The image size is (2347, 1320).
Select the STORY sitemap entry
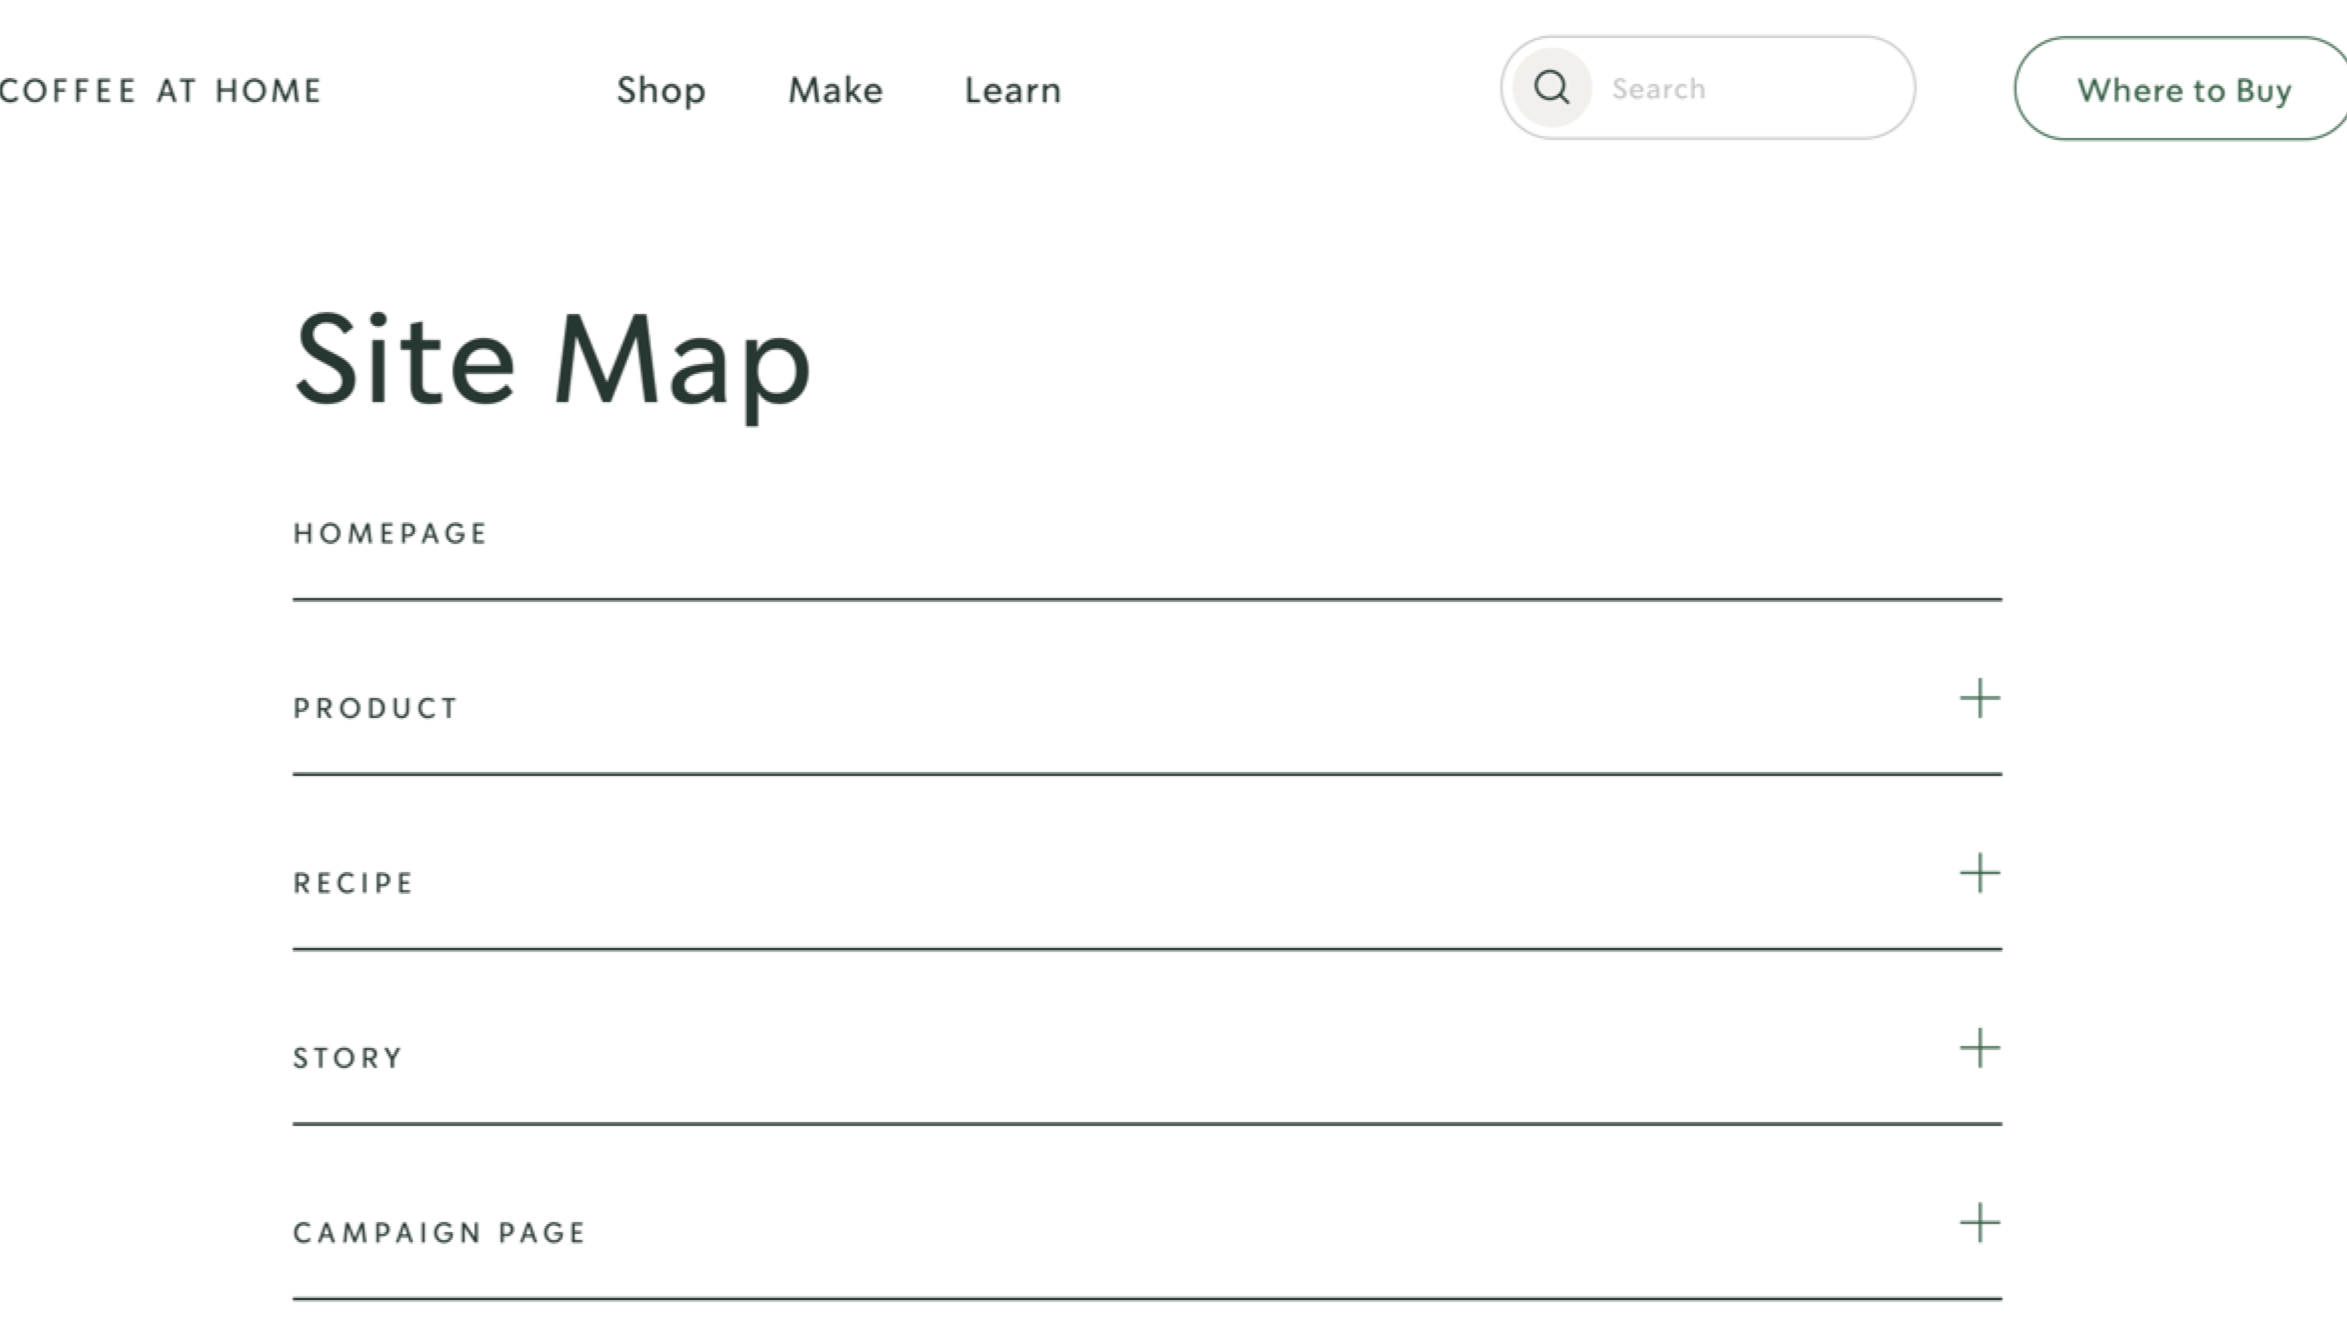[346, 1056]
